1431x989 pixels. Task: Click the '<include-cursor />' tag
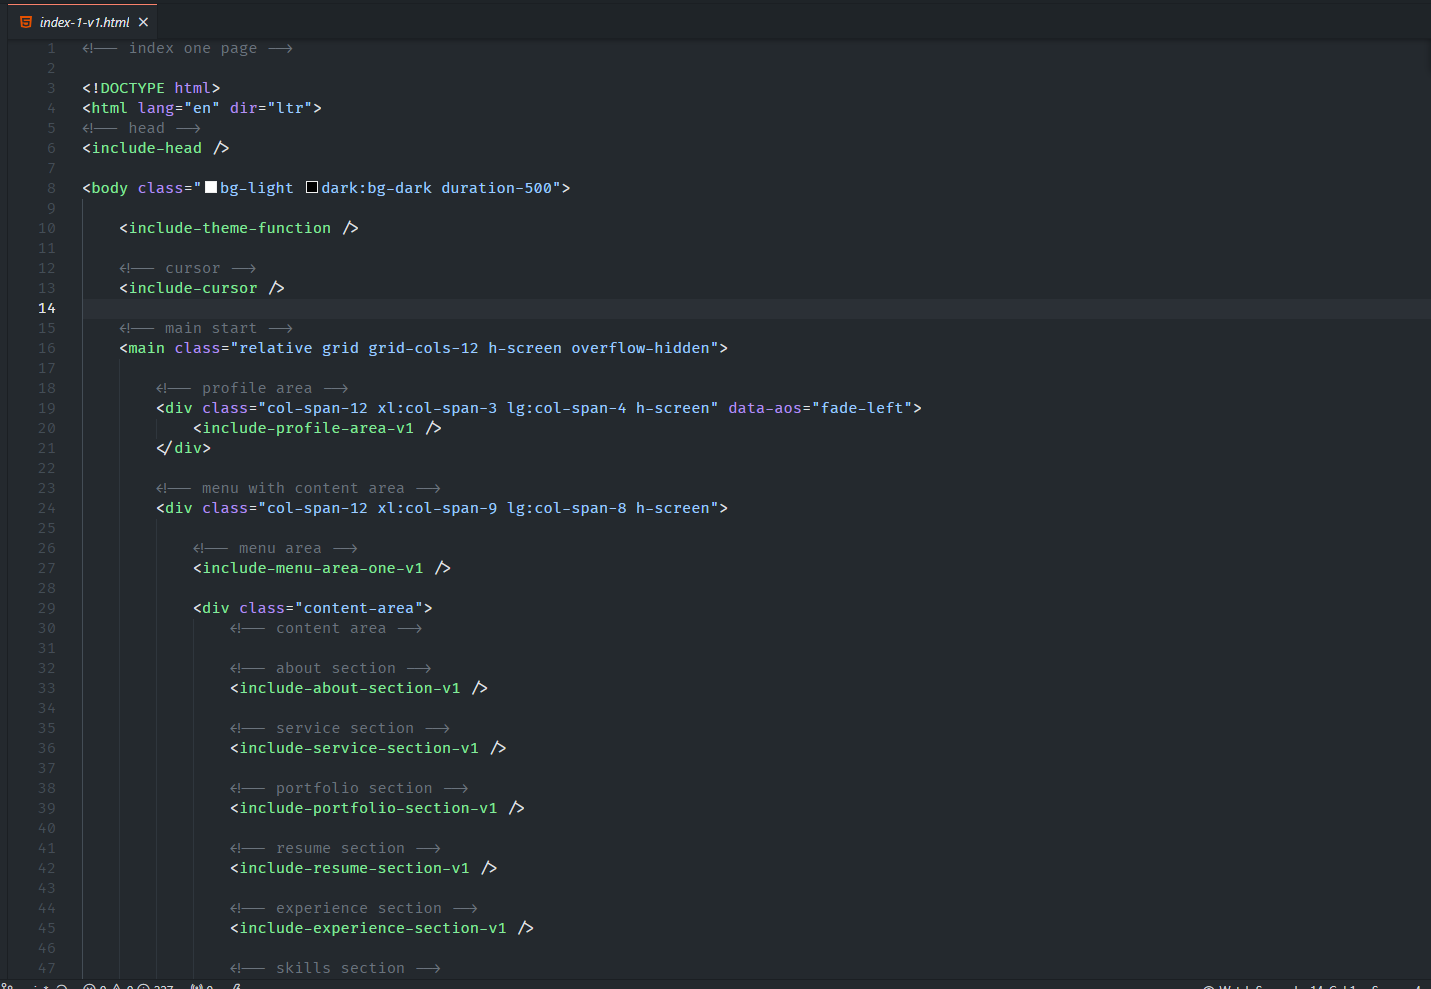(202, 288)
